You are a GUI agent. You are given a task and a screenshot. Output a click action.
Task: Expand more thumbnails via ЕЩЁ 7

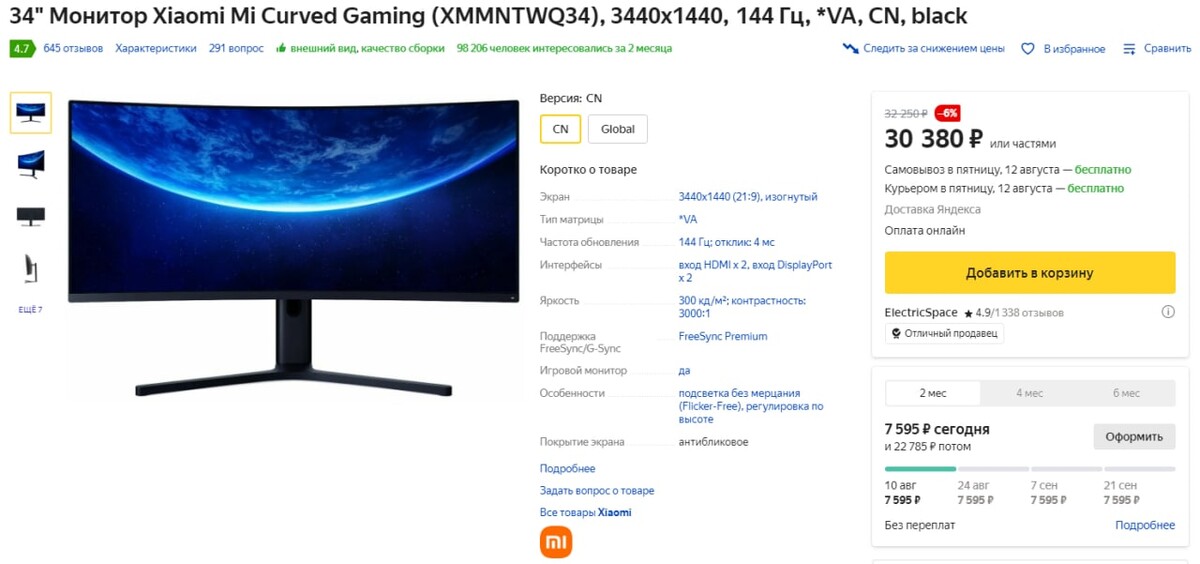30,310
